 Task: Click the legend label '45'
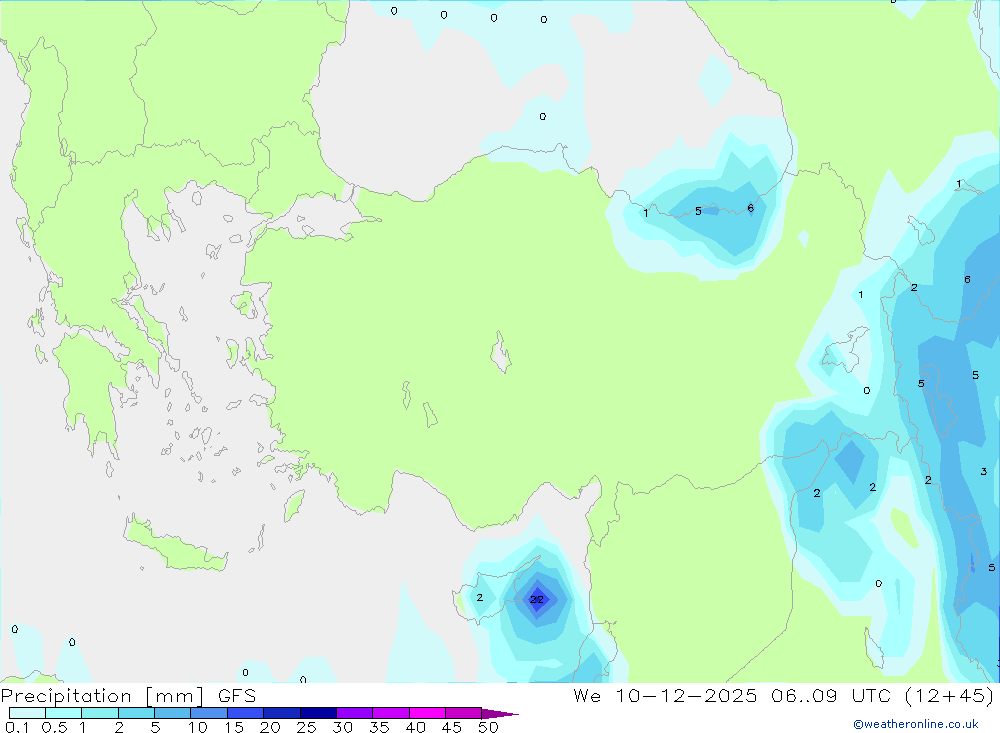click(452, 727)
